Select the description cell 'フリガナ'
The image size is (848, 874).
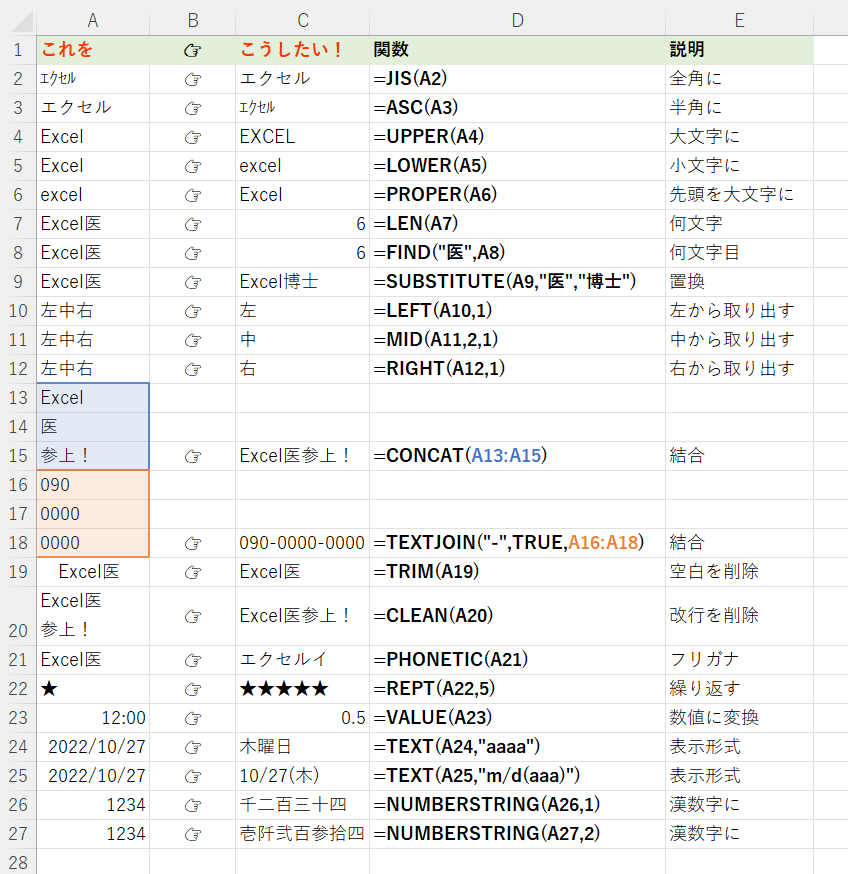pyautogui.click(x=739, y=660)
